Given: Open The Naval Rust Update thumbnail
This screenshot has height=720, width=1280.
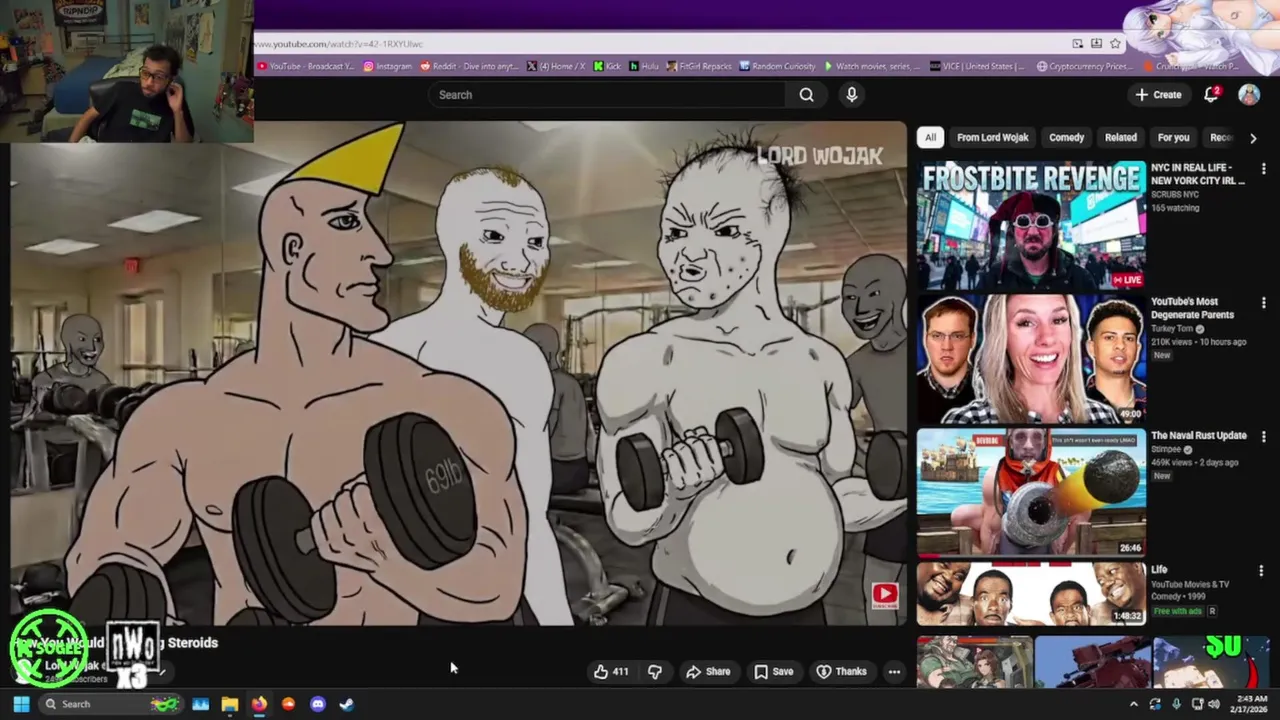Looking at the screenshot, I should point(1031,492).
